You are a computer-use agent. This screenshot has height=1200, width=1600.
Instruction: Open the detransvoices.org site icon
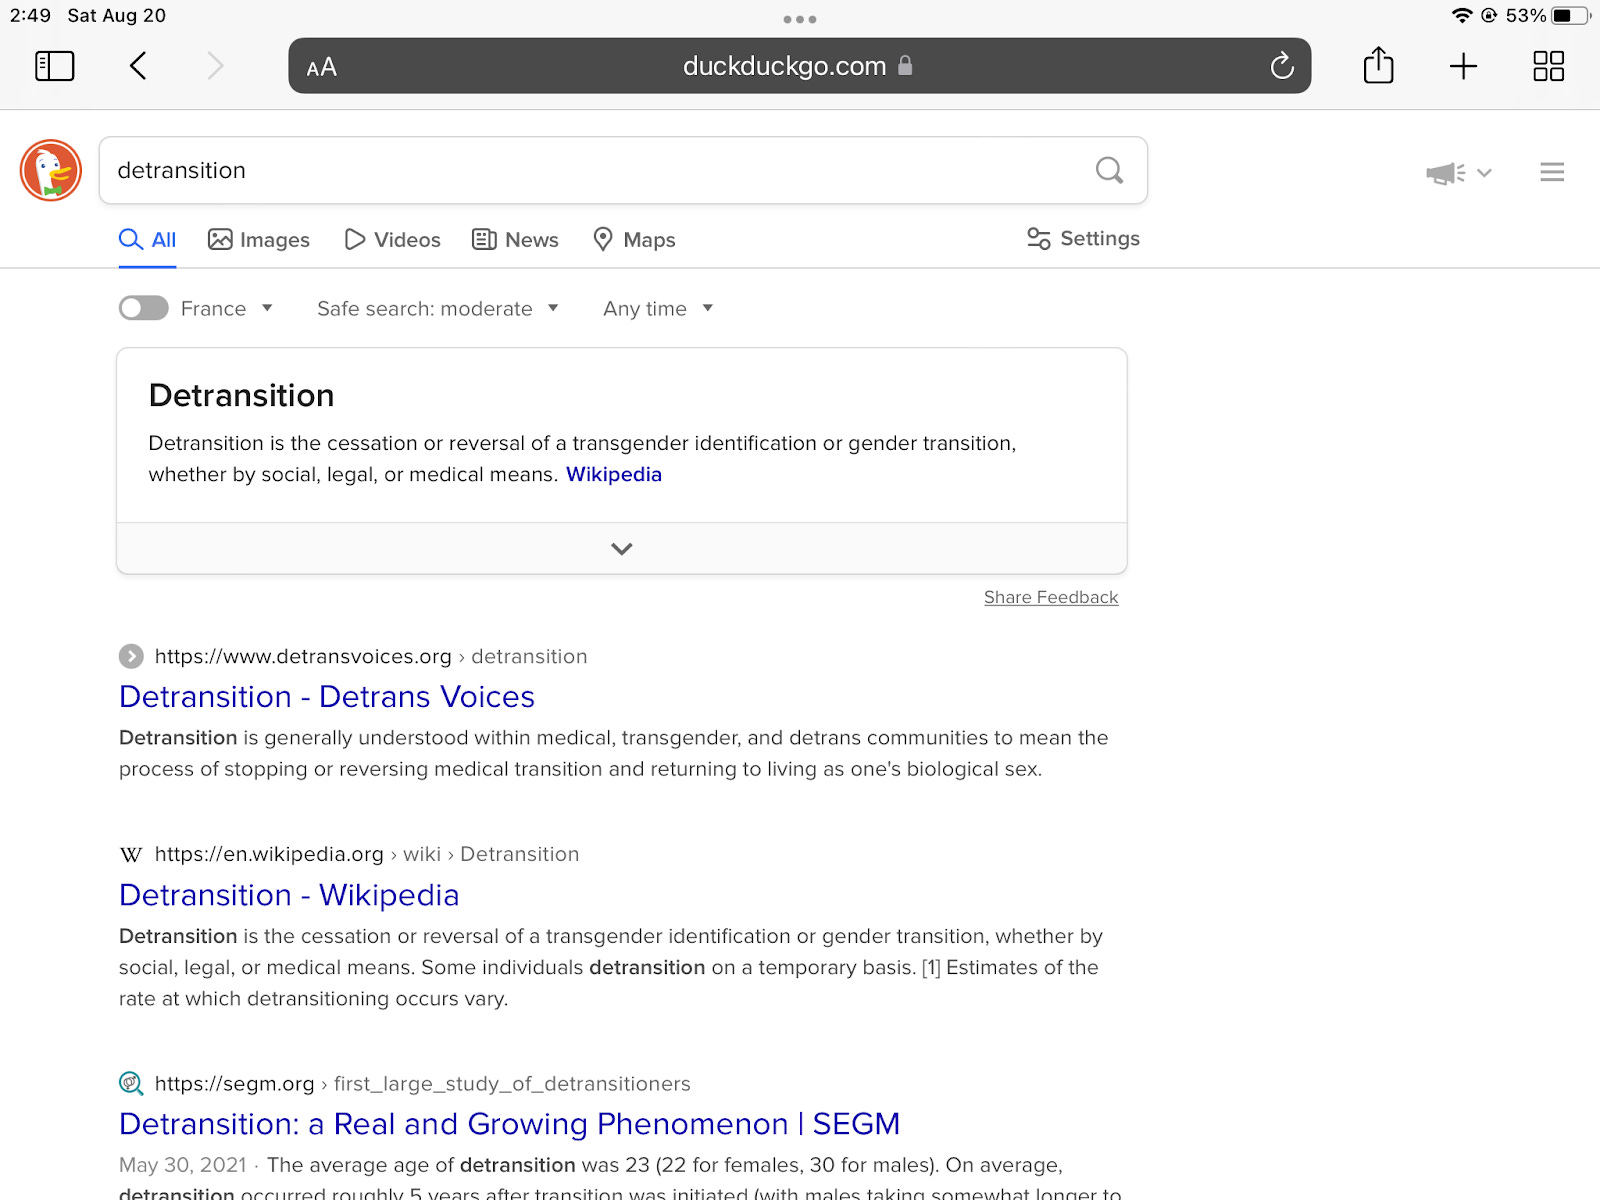point(131,656)
